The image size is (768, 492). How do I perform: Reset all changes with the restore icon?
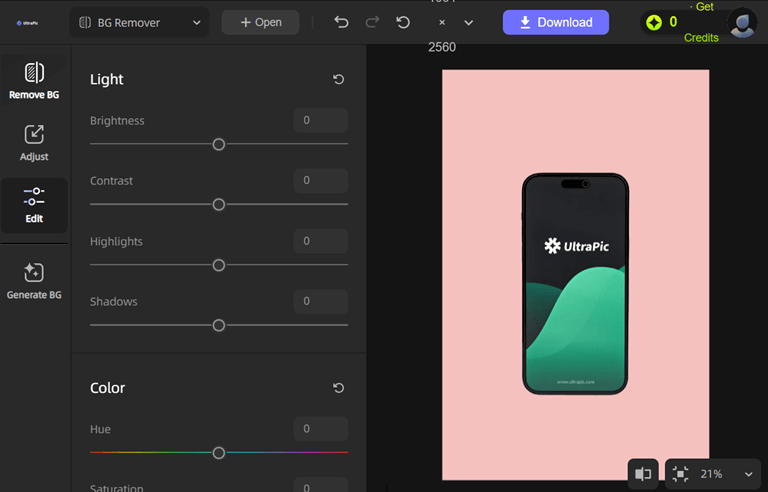point(403,23)
